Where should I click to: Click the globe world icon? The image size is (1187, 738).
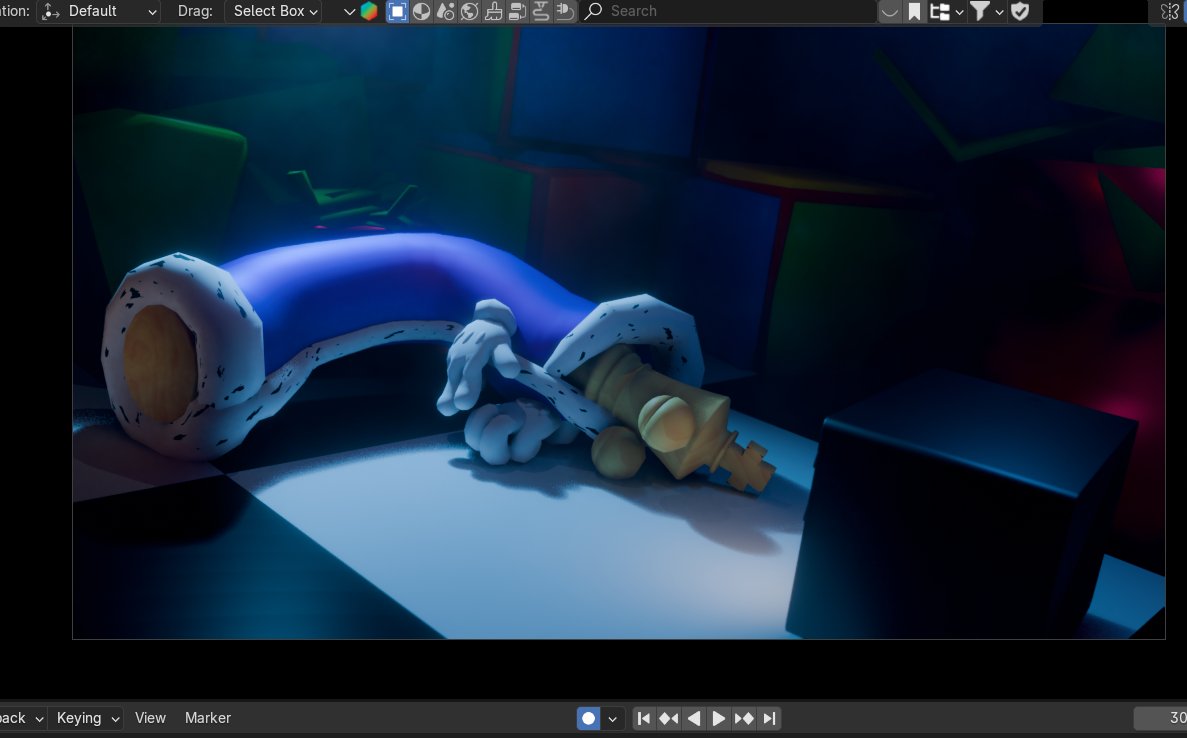(x=469, y=11)
